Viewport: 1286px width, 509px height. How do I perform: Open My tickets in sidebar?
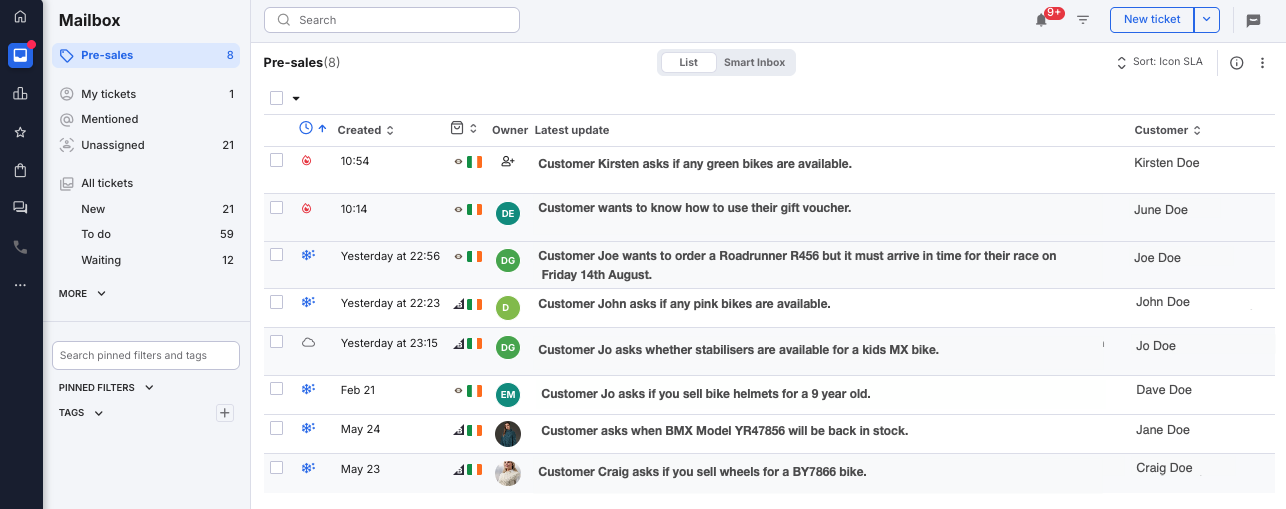coord(146,94)
